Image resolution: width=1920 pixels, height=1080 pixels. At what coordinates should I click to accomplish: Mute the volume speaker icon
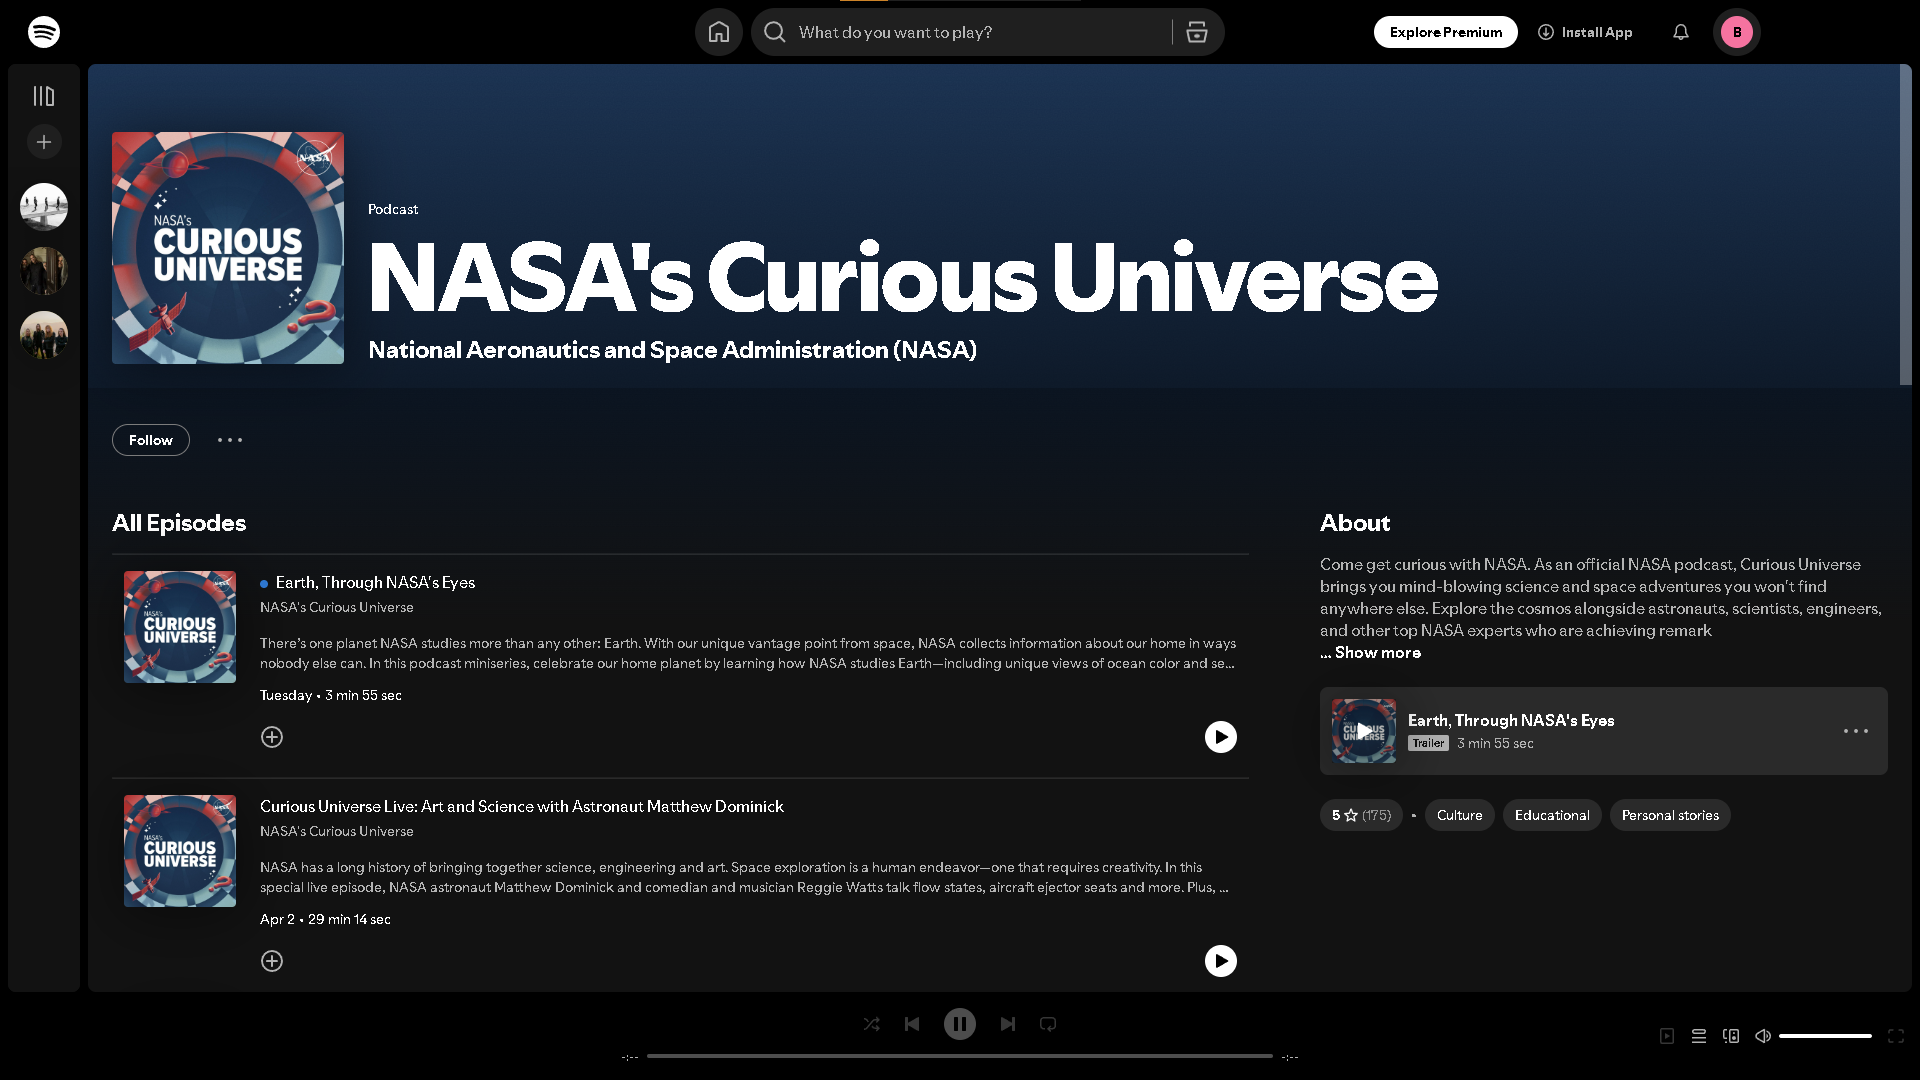[1763, 1036]
